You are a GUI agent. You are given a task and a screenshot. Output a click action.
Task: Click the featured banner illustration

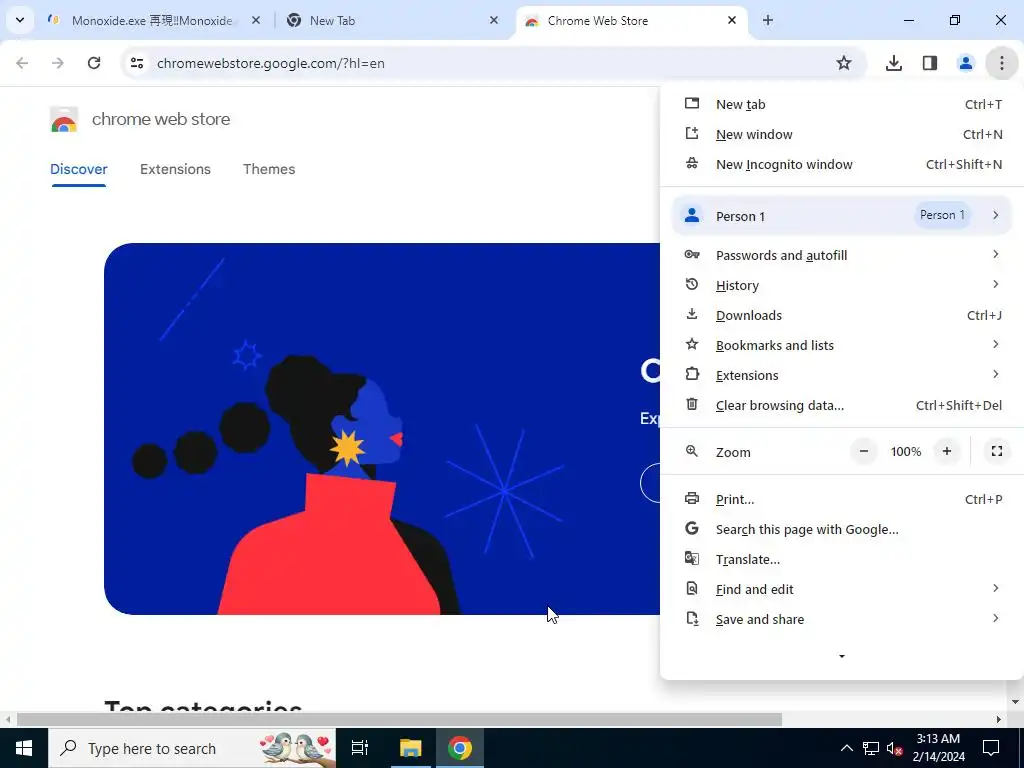coord(382,428)
